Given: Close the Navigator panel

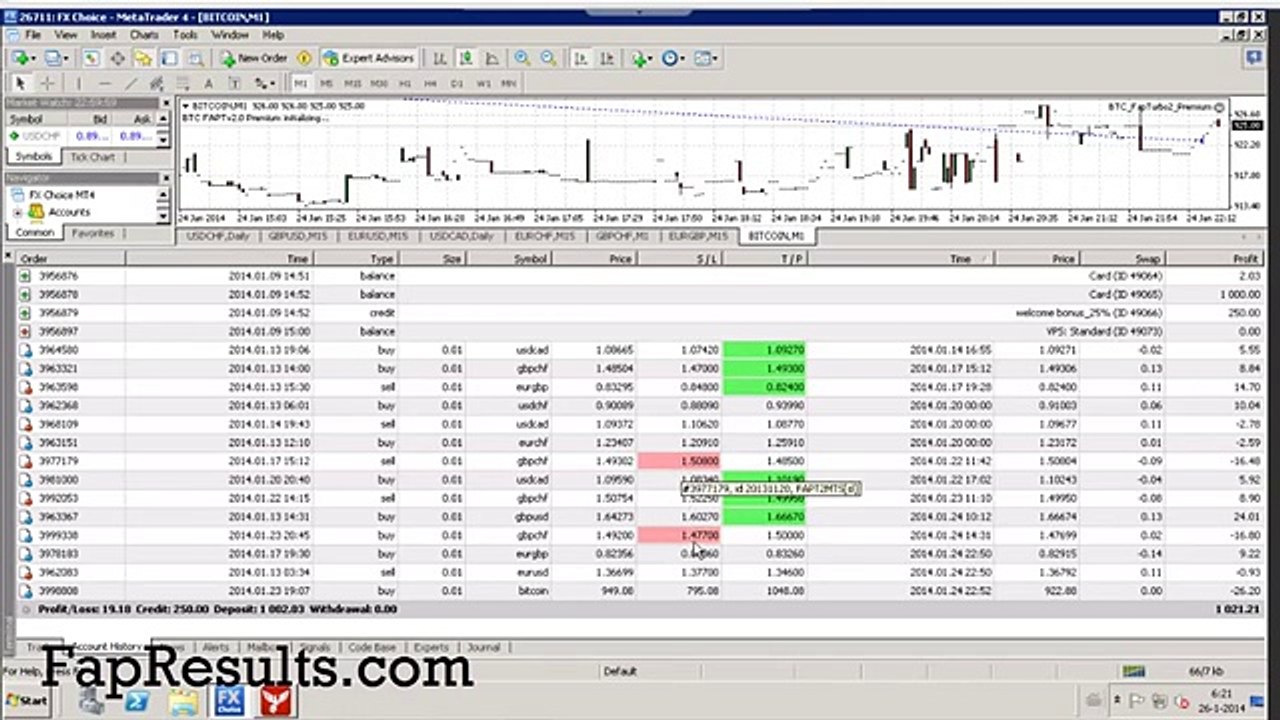Looking at the screenshot, I should (164, 178).
